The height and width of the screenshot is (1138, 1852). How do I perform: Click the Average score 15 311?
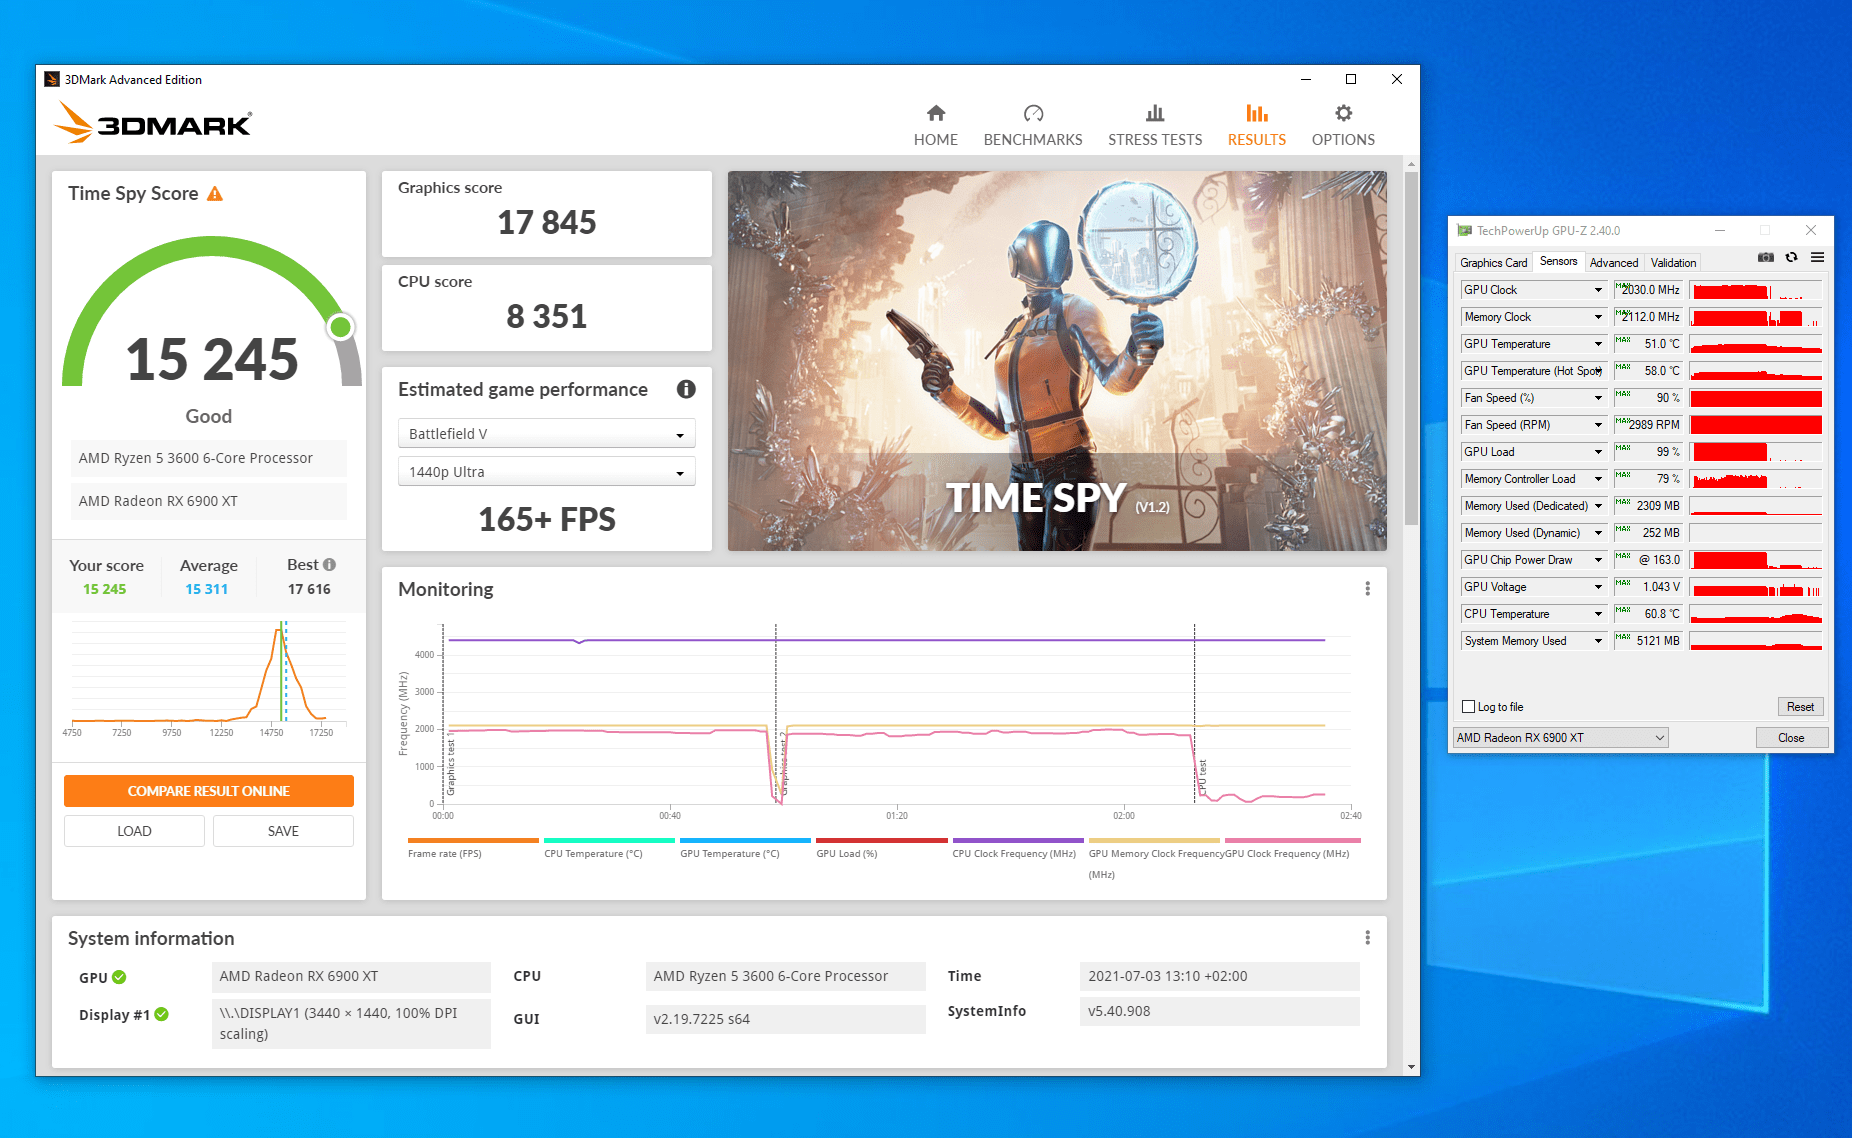tap(207, 589)
